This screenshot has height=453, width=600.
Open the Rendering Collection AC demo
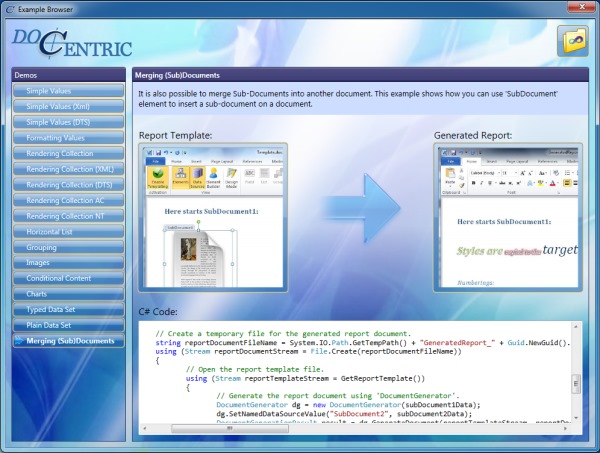(68, 200)
